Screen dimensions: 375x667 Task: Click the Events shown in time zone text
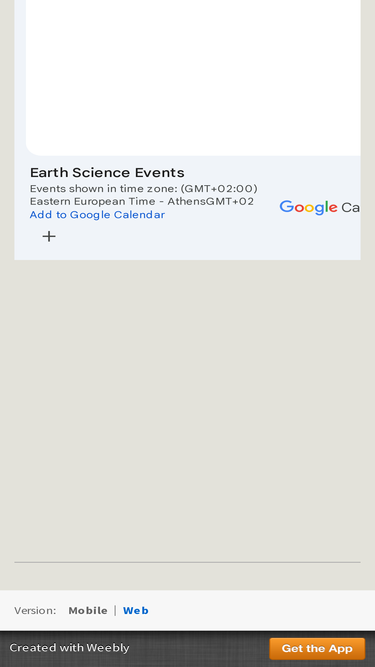coord(144,188)
